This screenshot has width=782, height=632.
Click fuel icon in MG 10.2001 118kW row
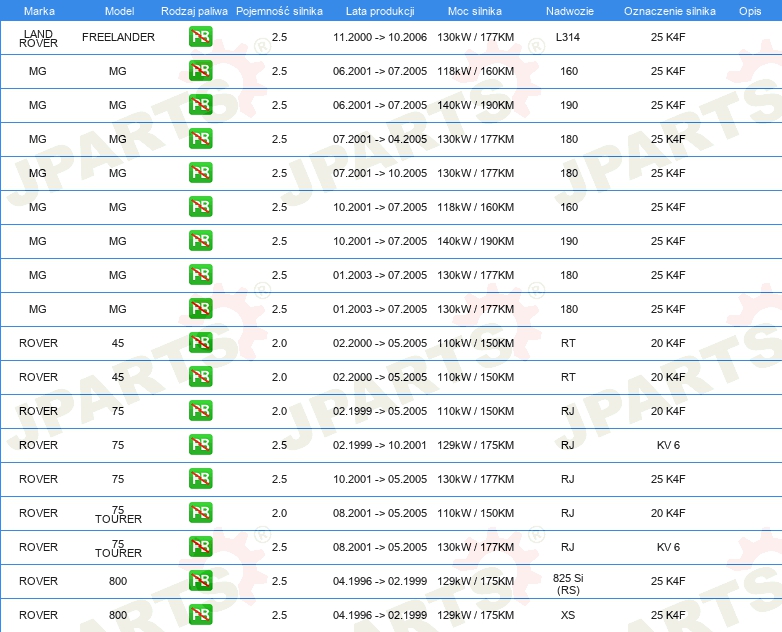[200, 207]
